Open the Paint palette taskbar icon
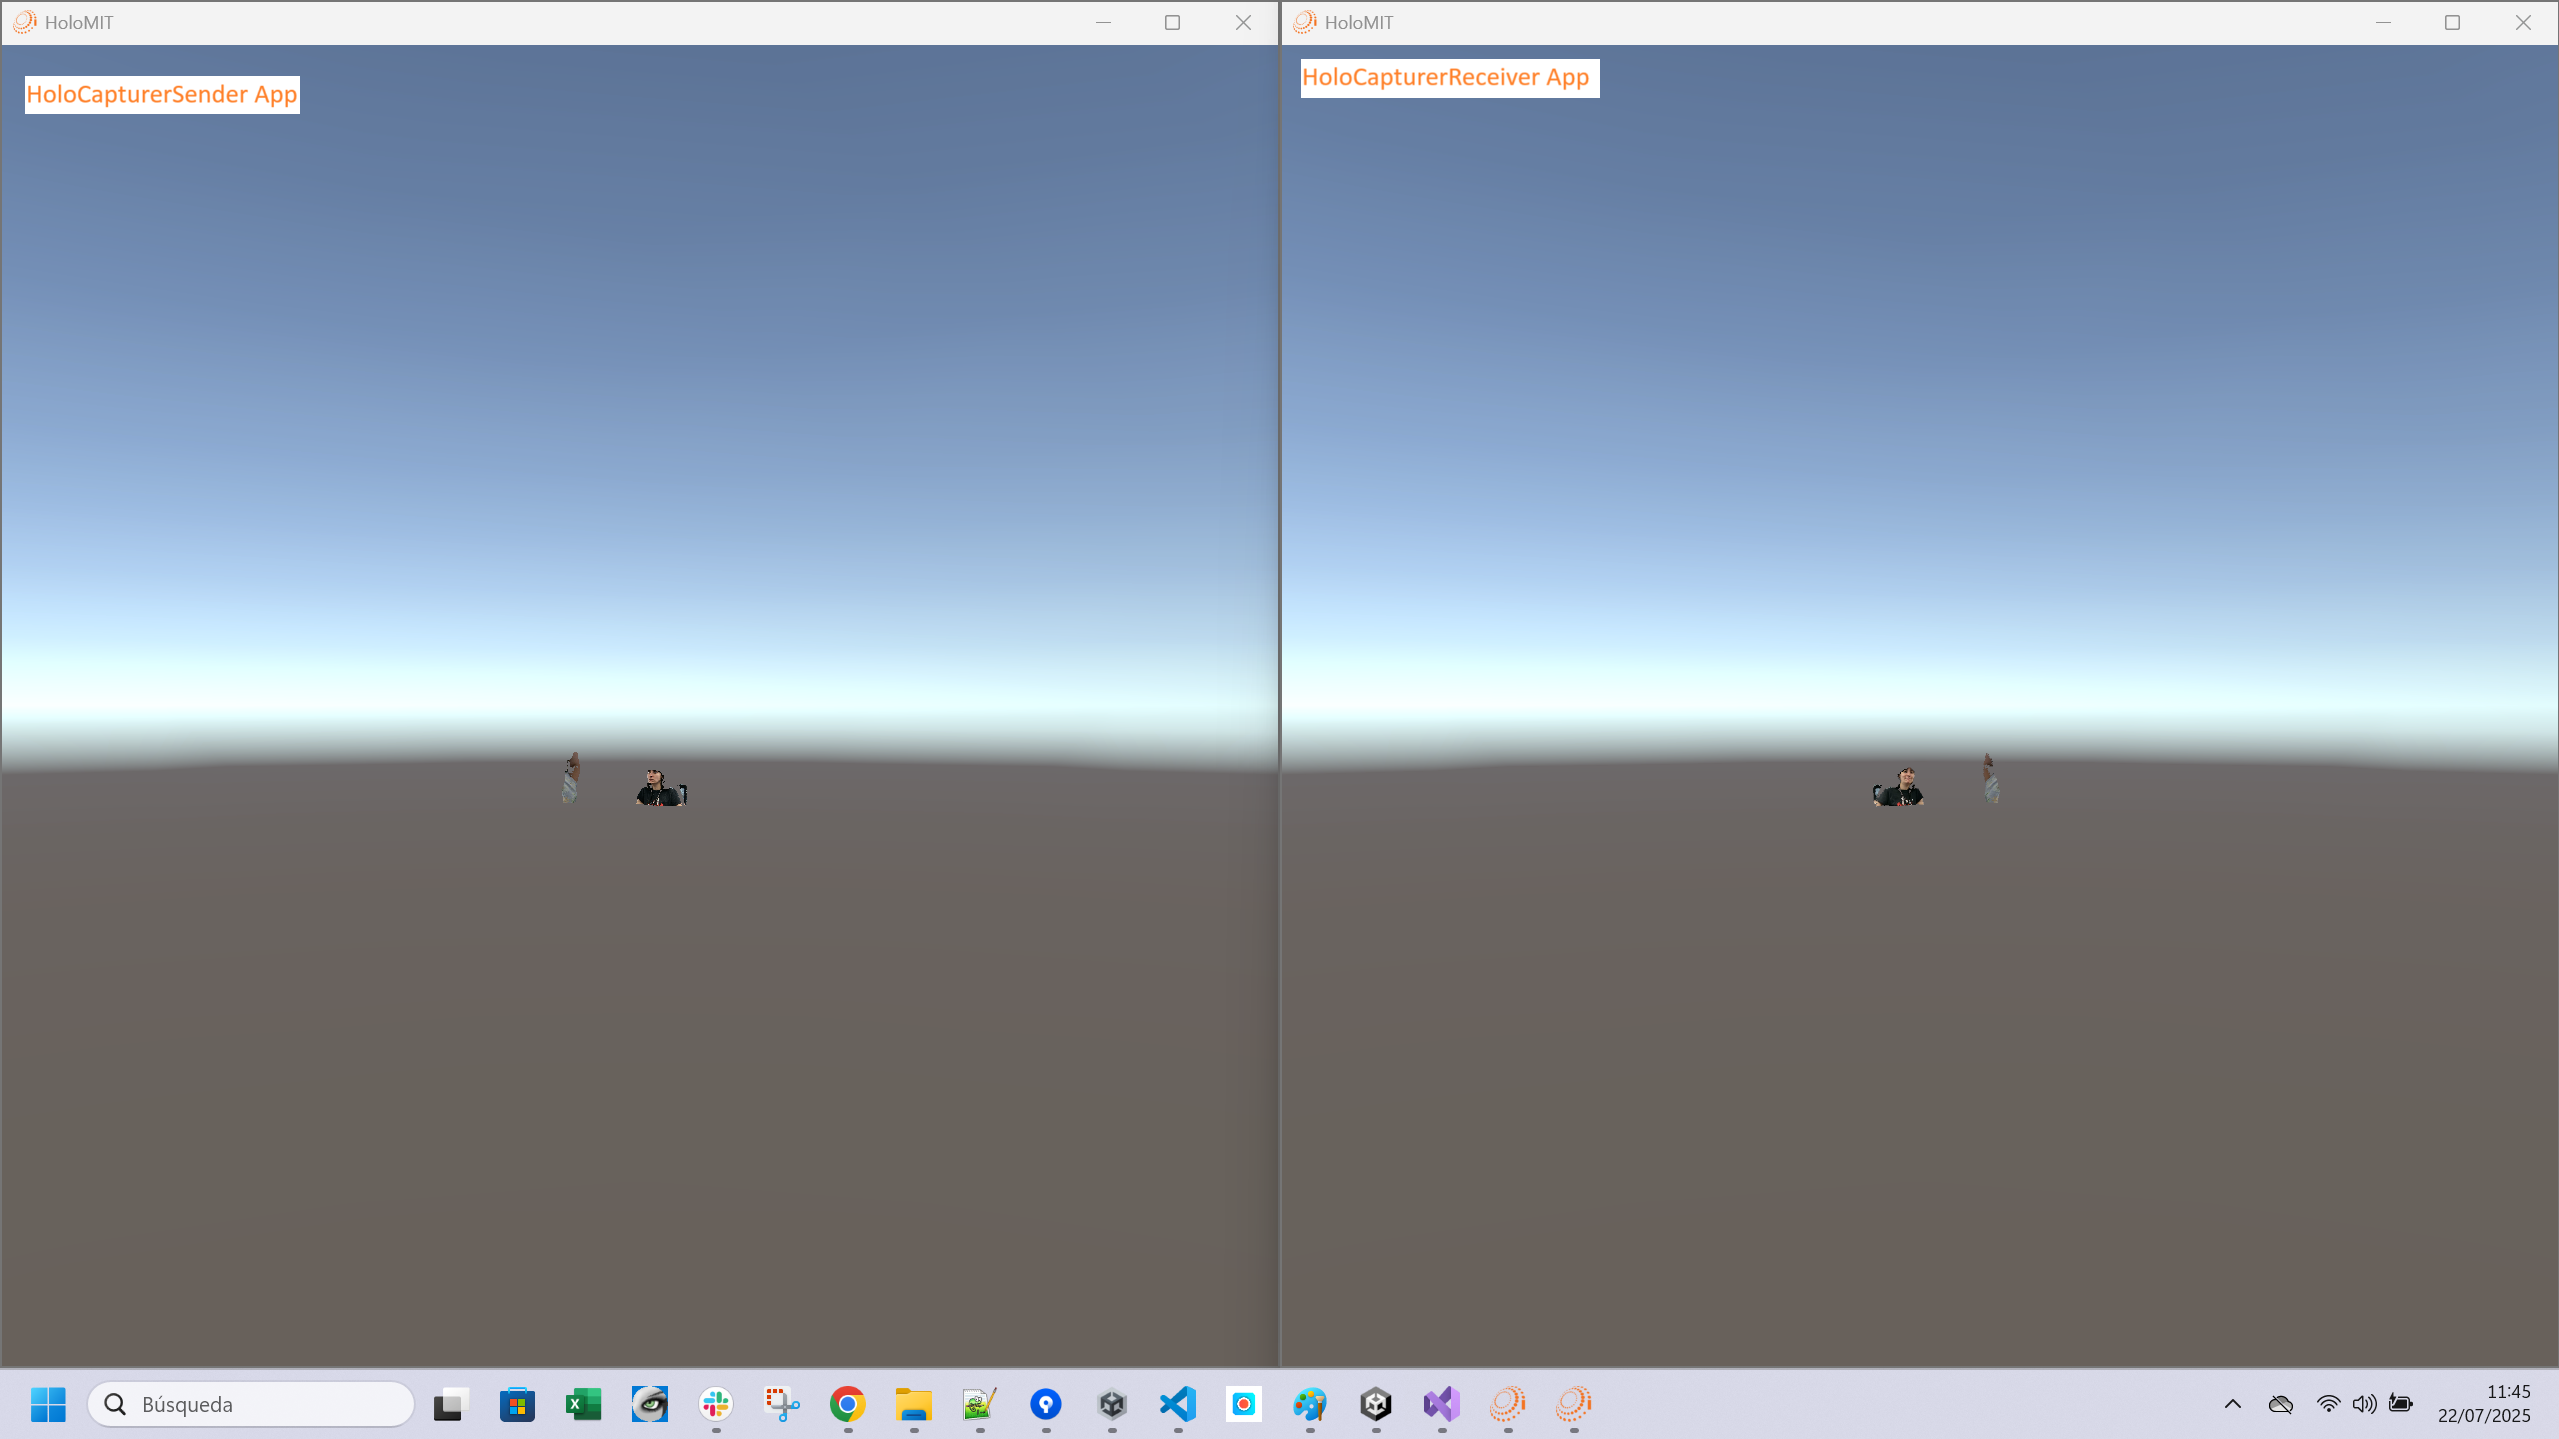 pyautogui.click(x=1309, y=1404)
